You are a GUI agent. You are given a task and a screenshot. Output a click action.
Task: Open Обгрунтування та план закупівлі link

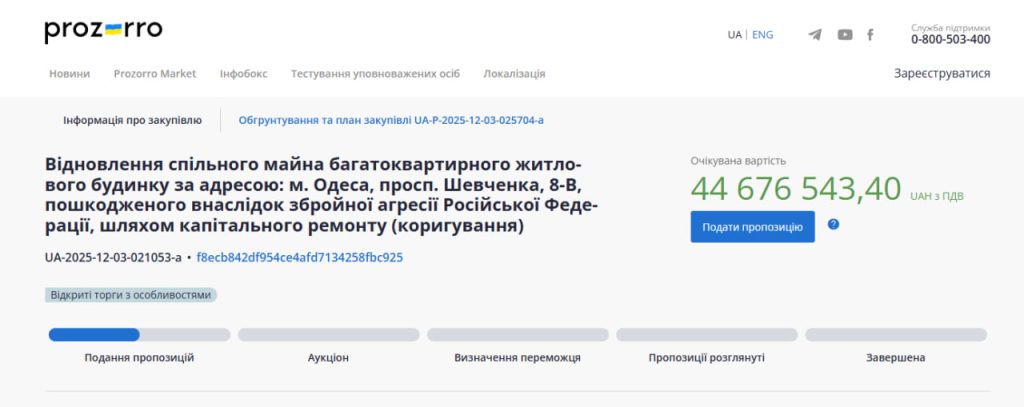point(391,120)
